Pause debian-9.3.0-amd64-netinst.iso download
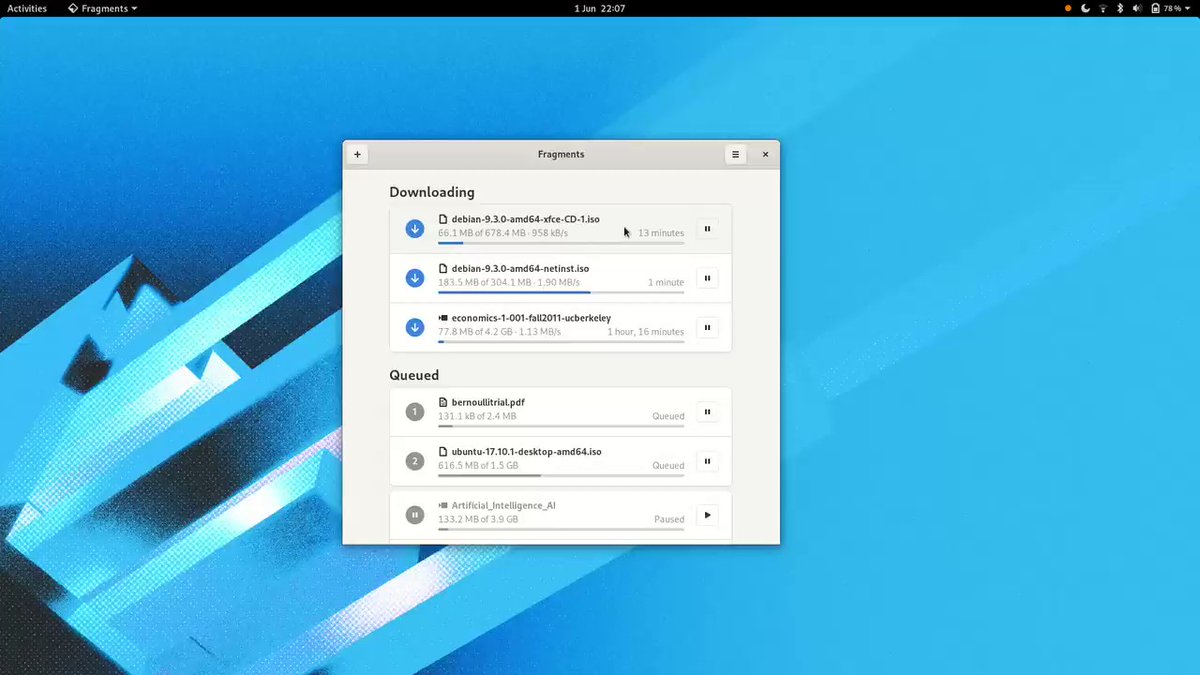The width and height of the screenshot is (1200, 675). tap(707, 278)
